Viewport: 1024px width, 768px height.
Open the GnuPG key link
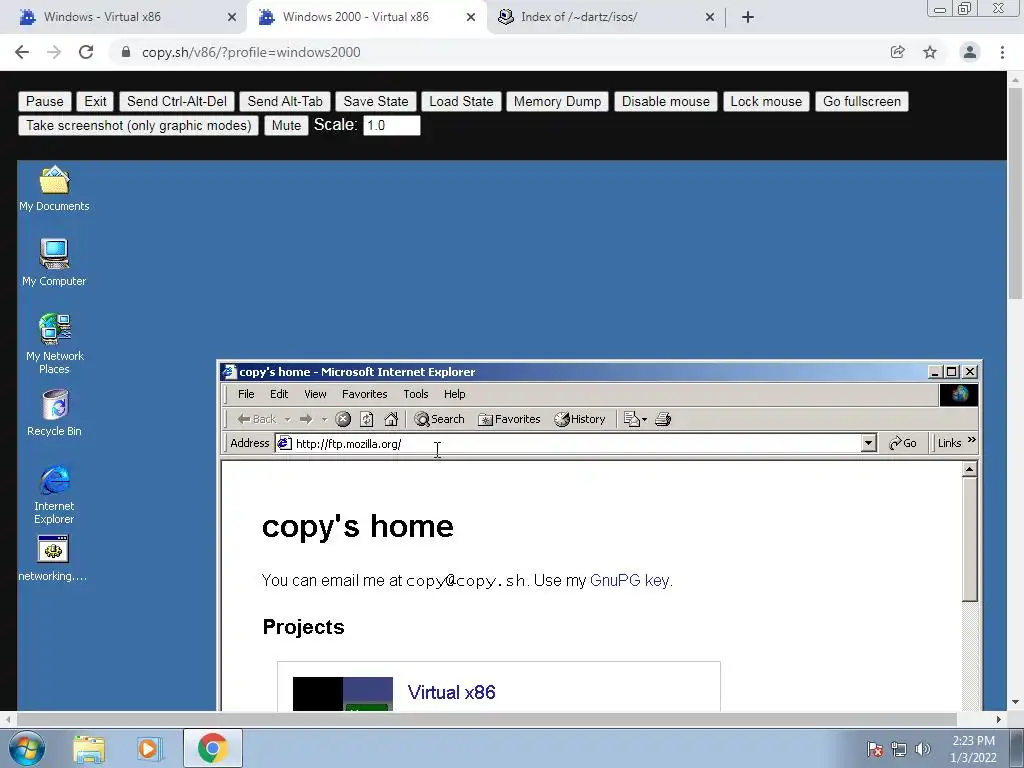630,581
